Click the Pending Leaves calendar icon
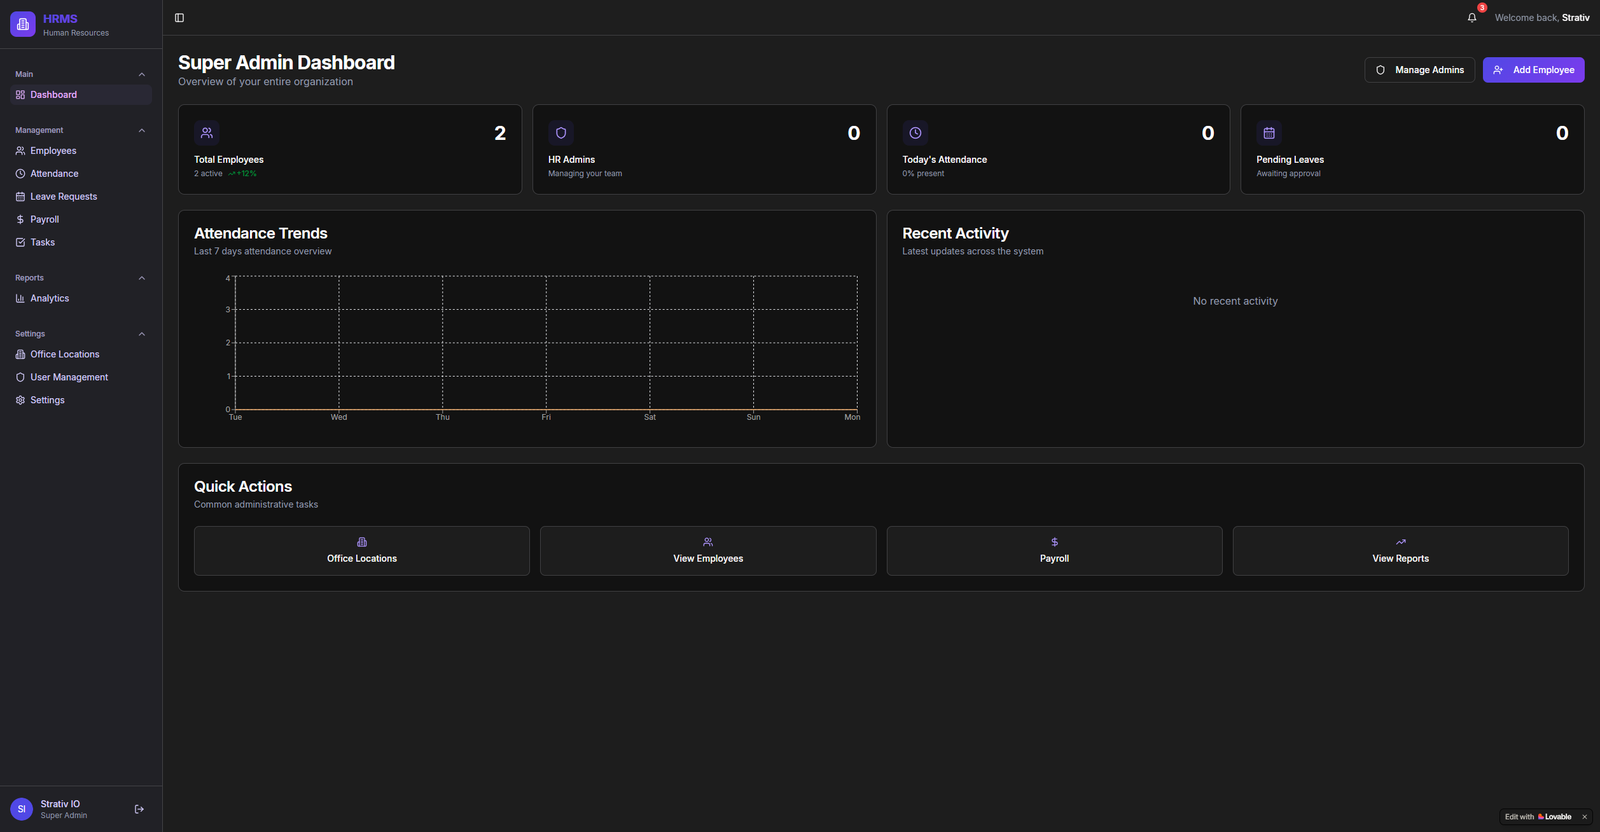The image size is (1600, 832). coord(1269,133)
